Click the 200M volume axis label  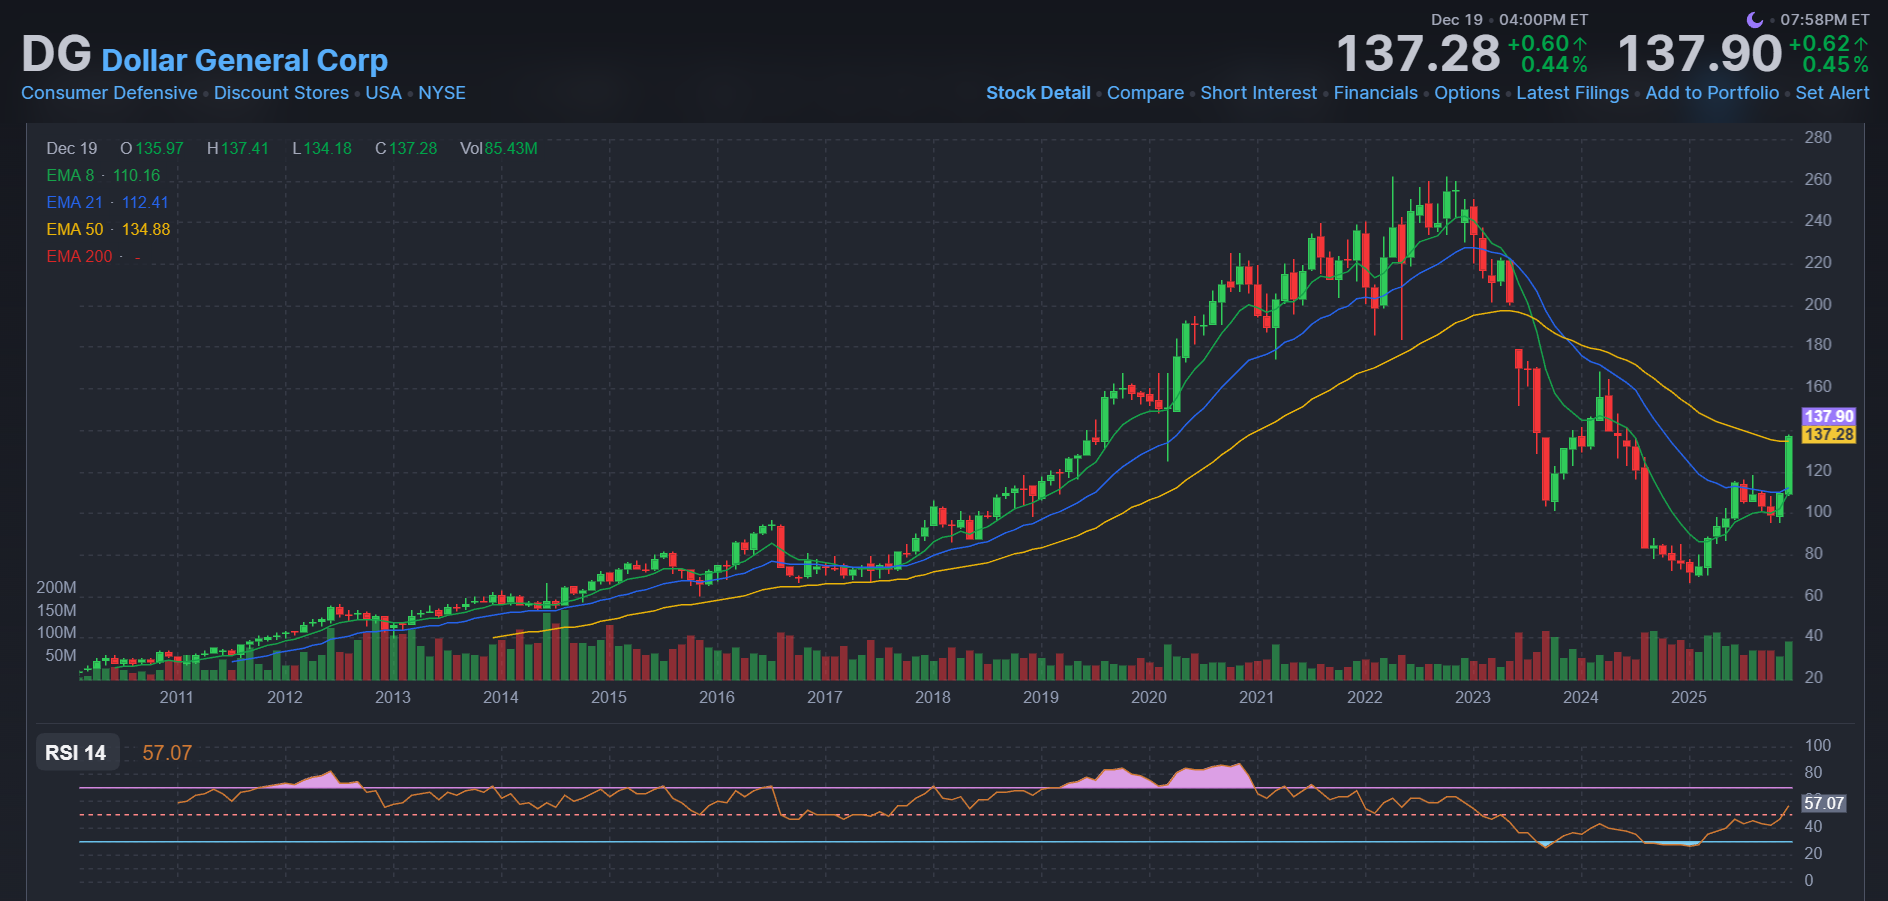tap(56, 587)
